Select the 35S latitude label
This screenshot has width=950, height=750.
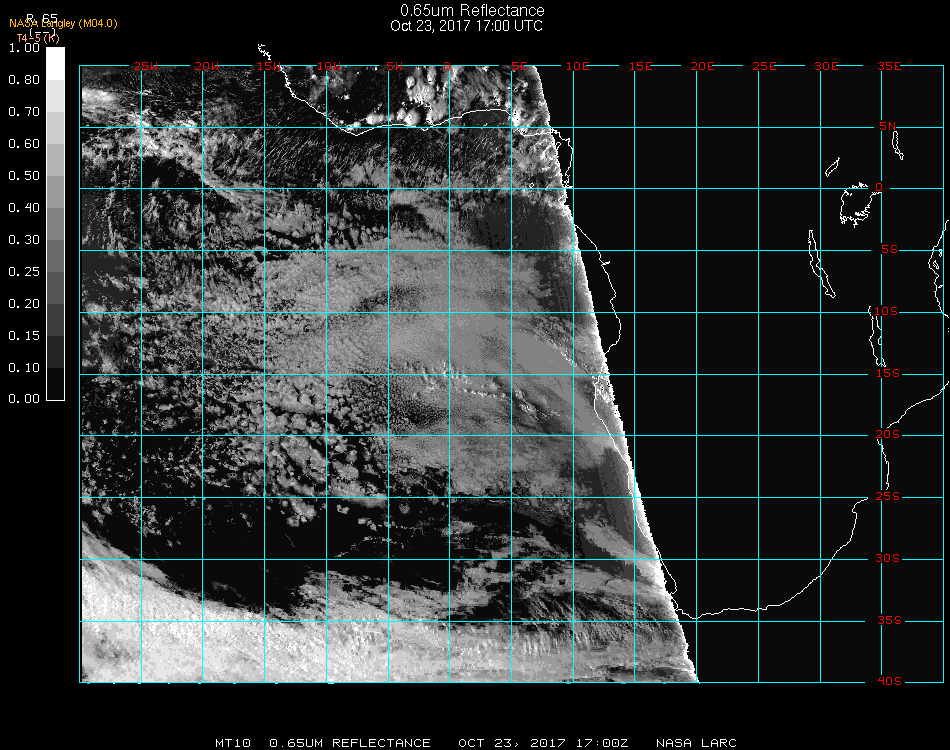click(x=889, y=620)
